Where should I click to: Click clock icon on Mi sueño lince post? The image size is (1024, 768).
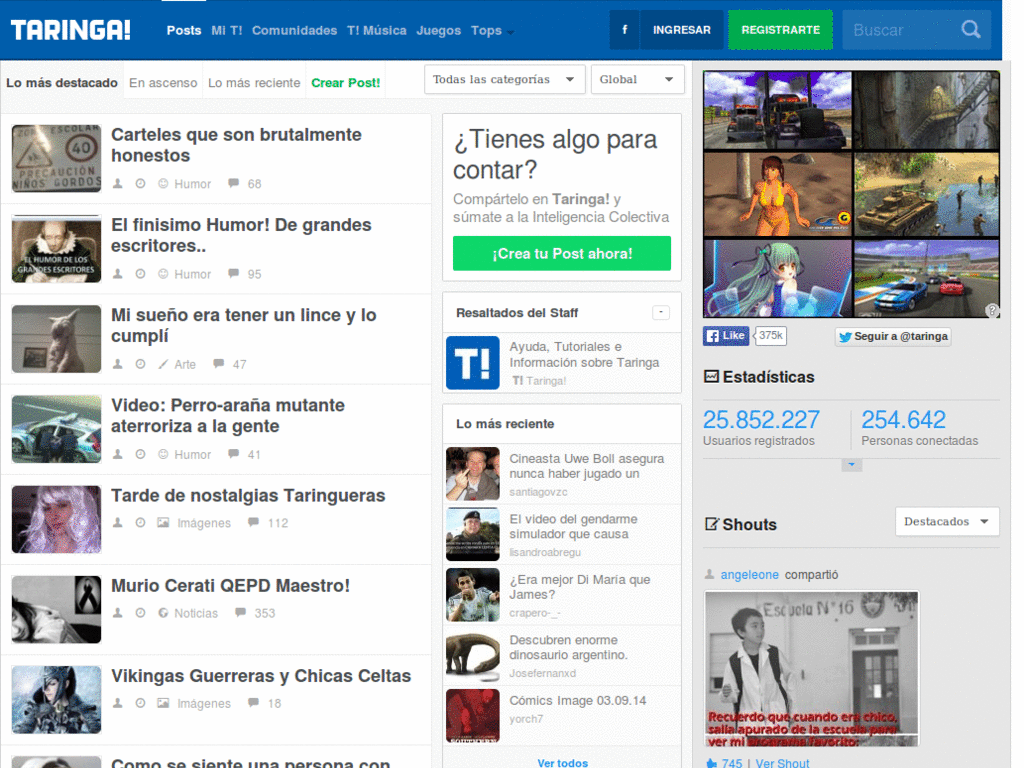pyautogui.click(x=140, y=364)
